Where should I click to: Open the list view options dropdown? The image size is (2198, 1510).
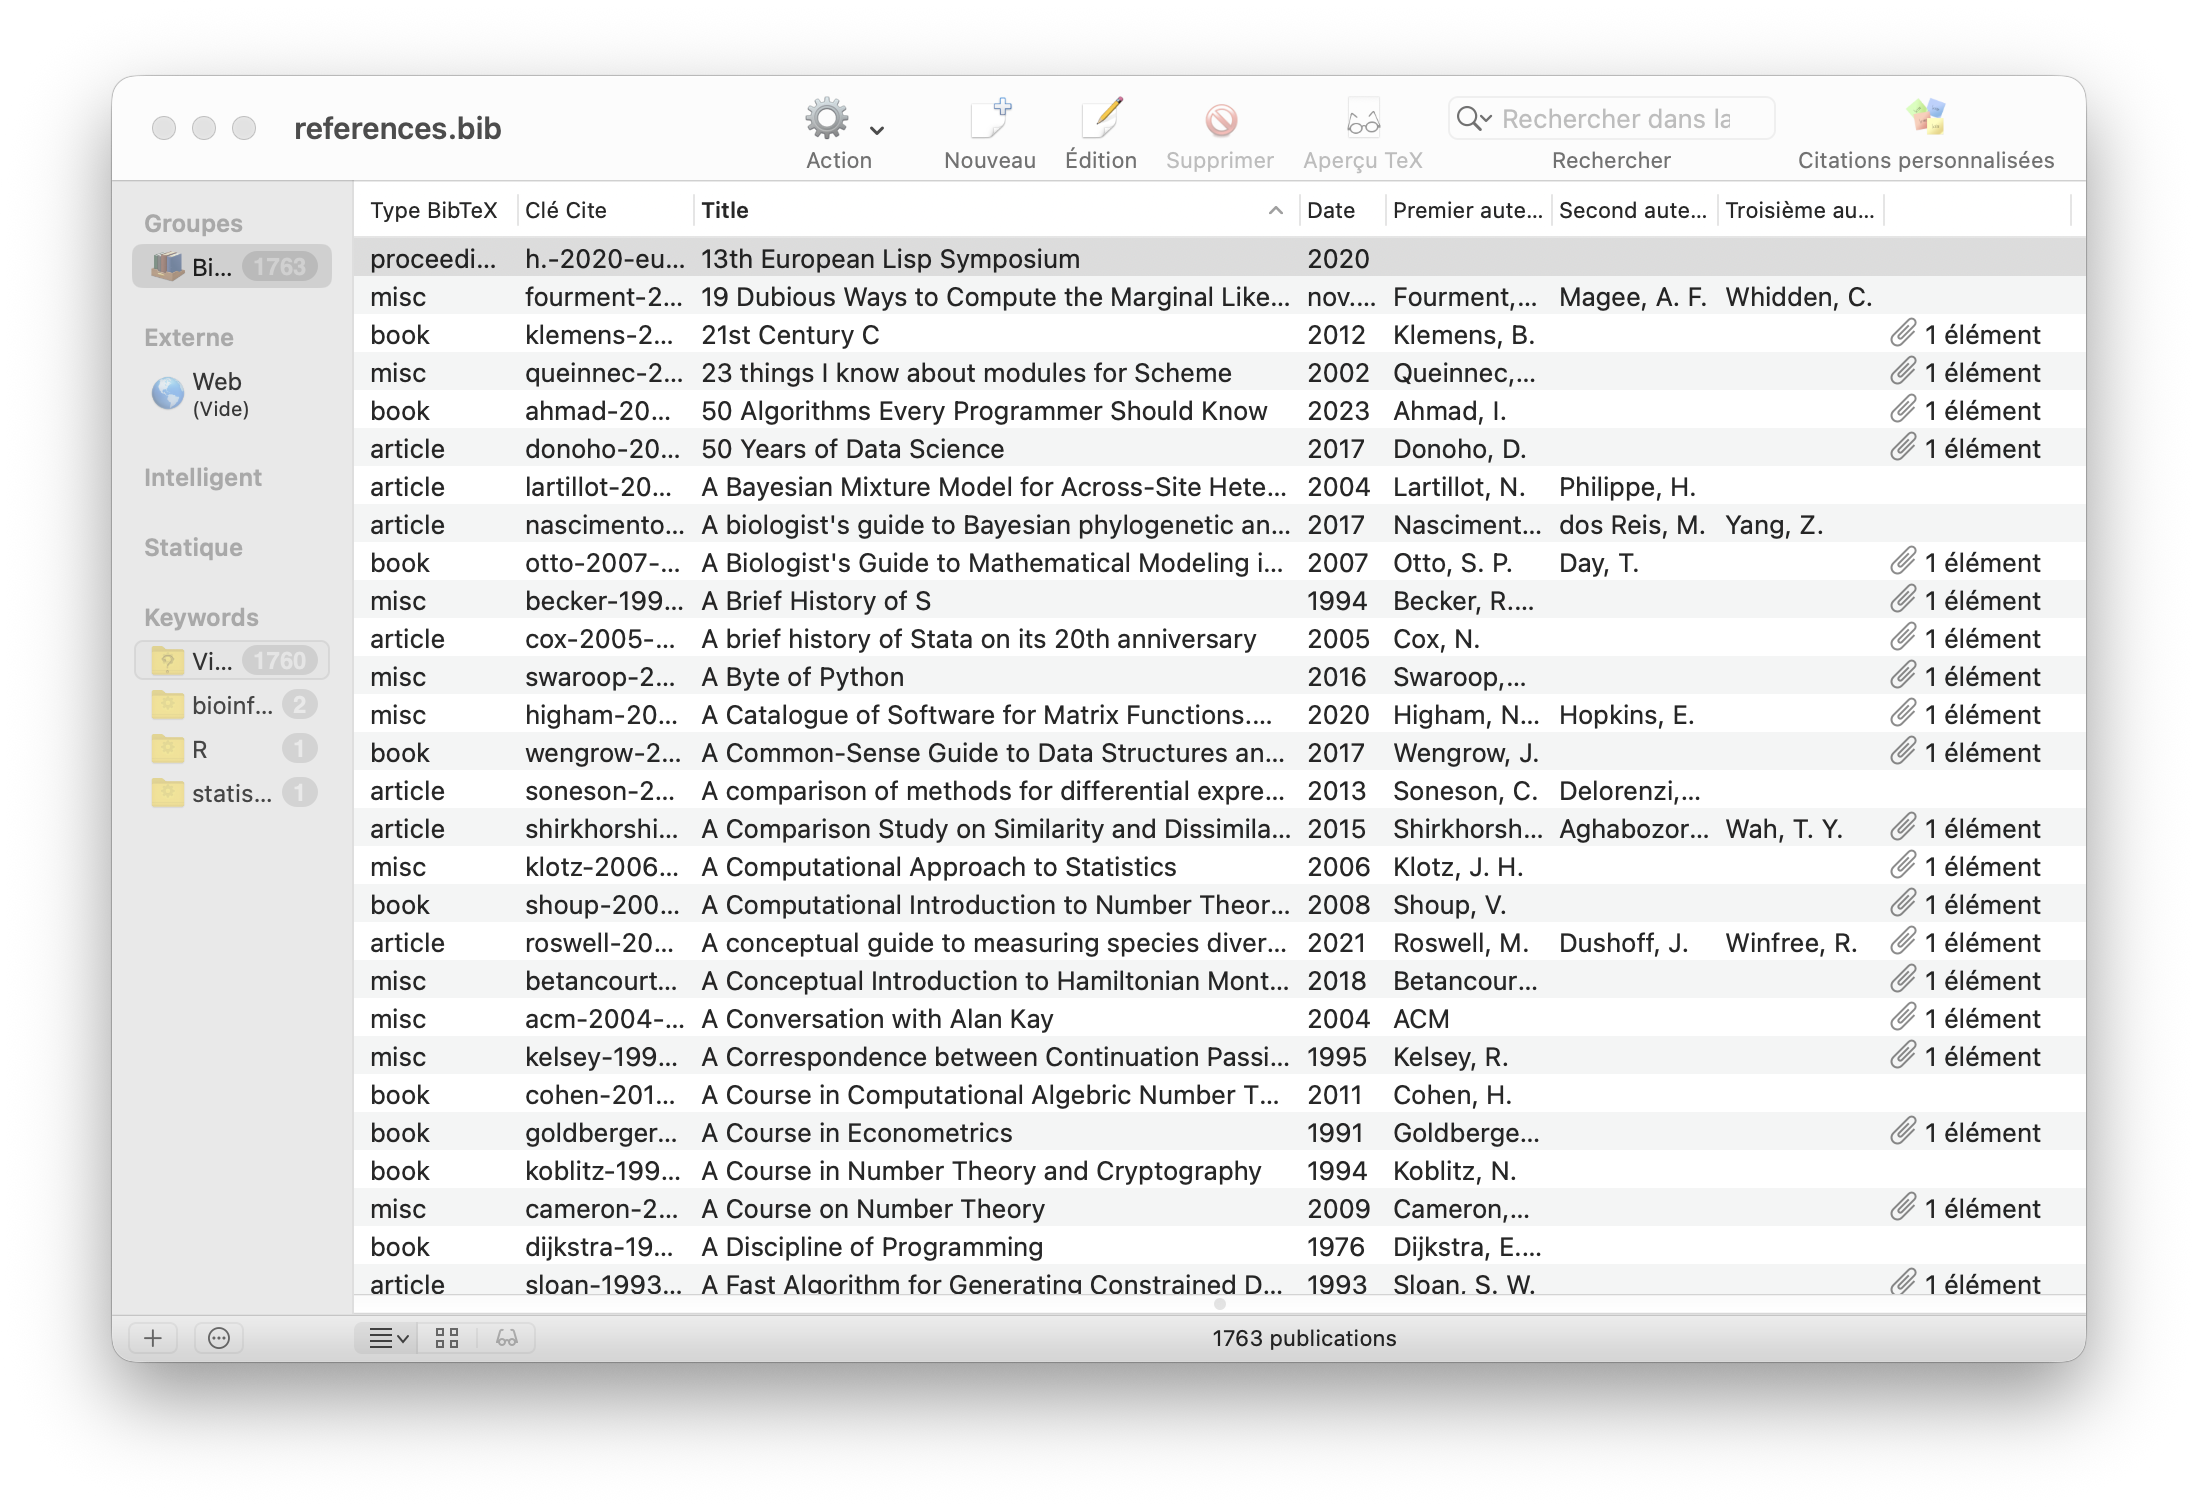(388, 1338)
